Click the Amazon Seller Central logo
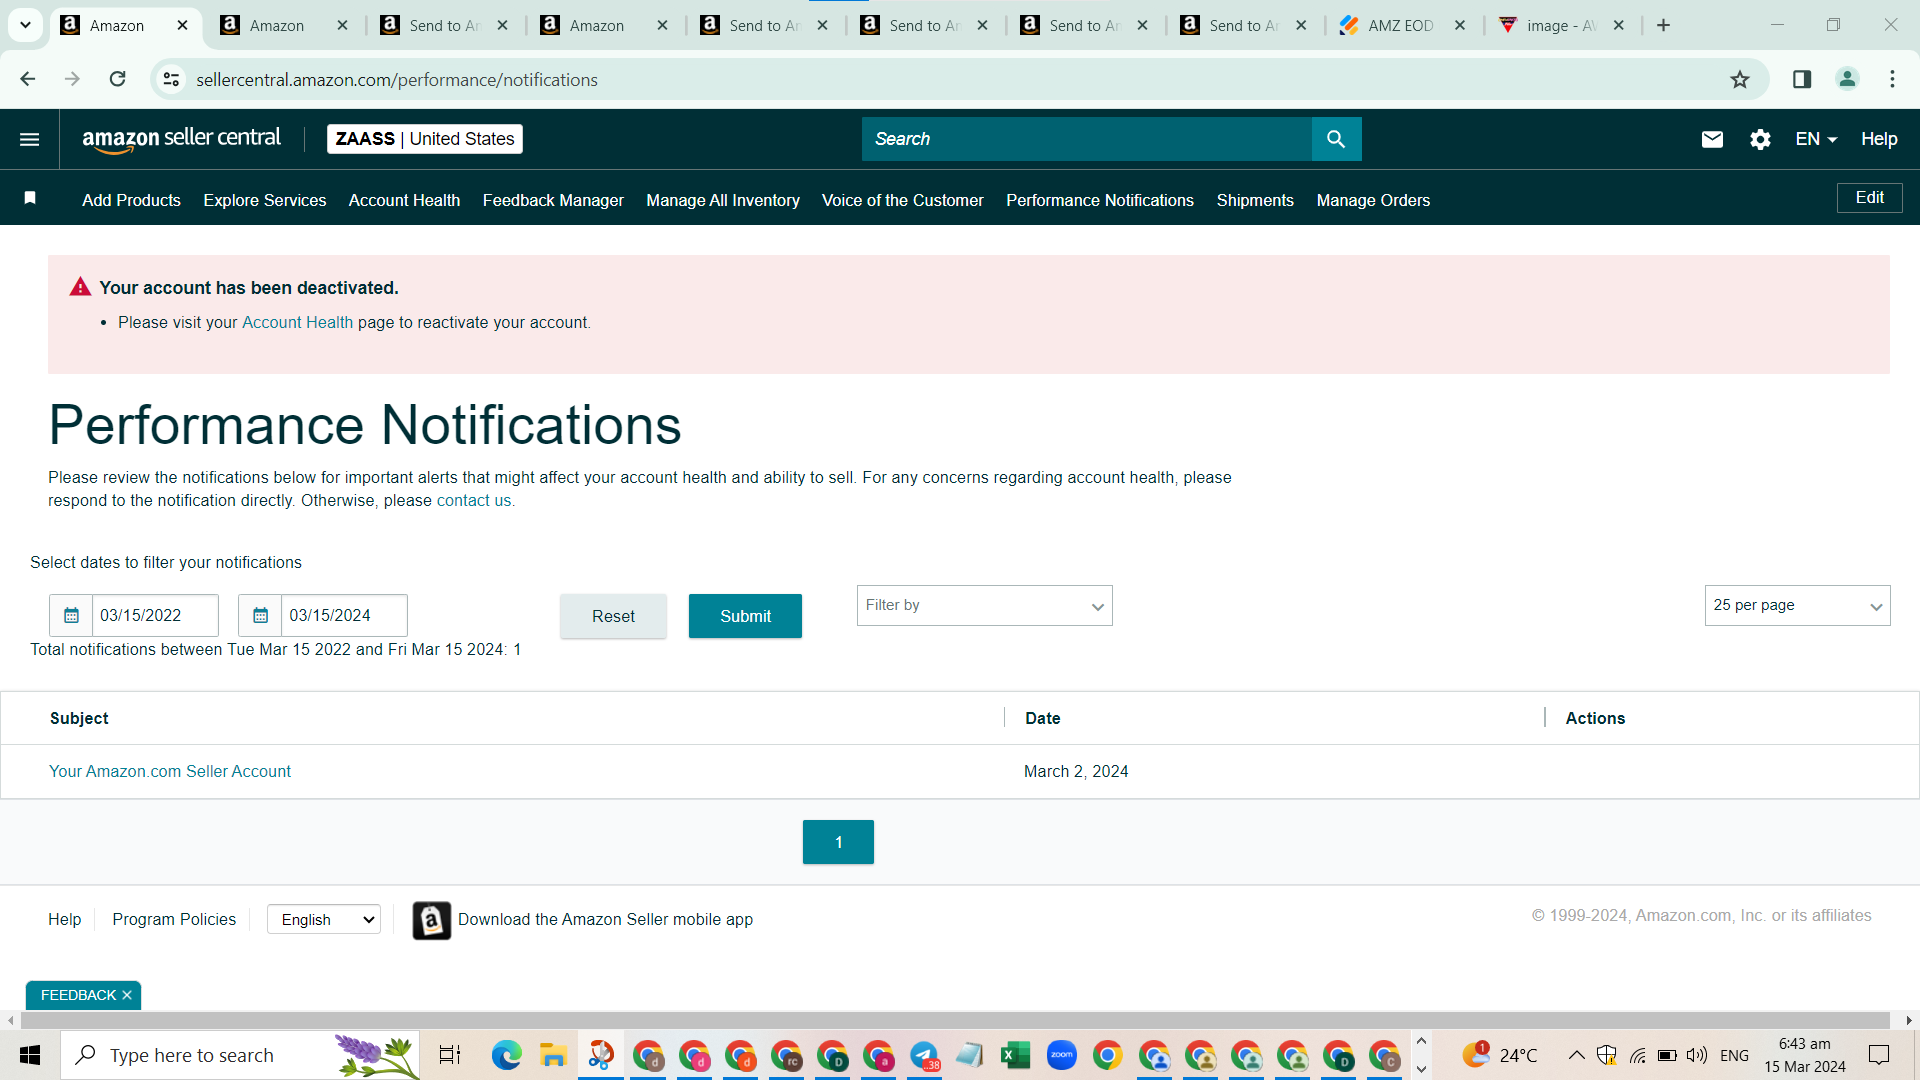 tap(181, 139)
